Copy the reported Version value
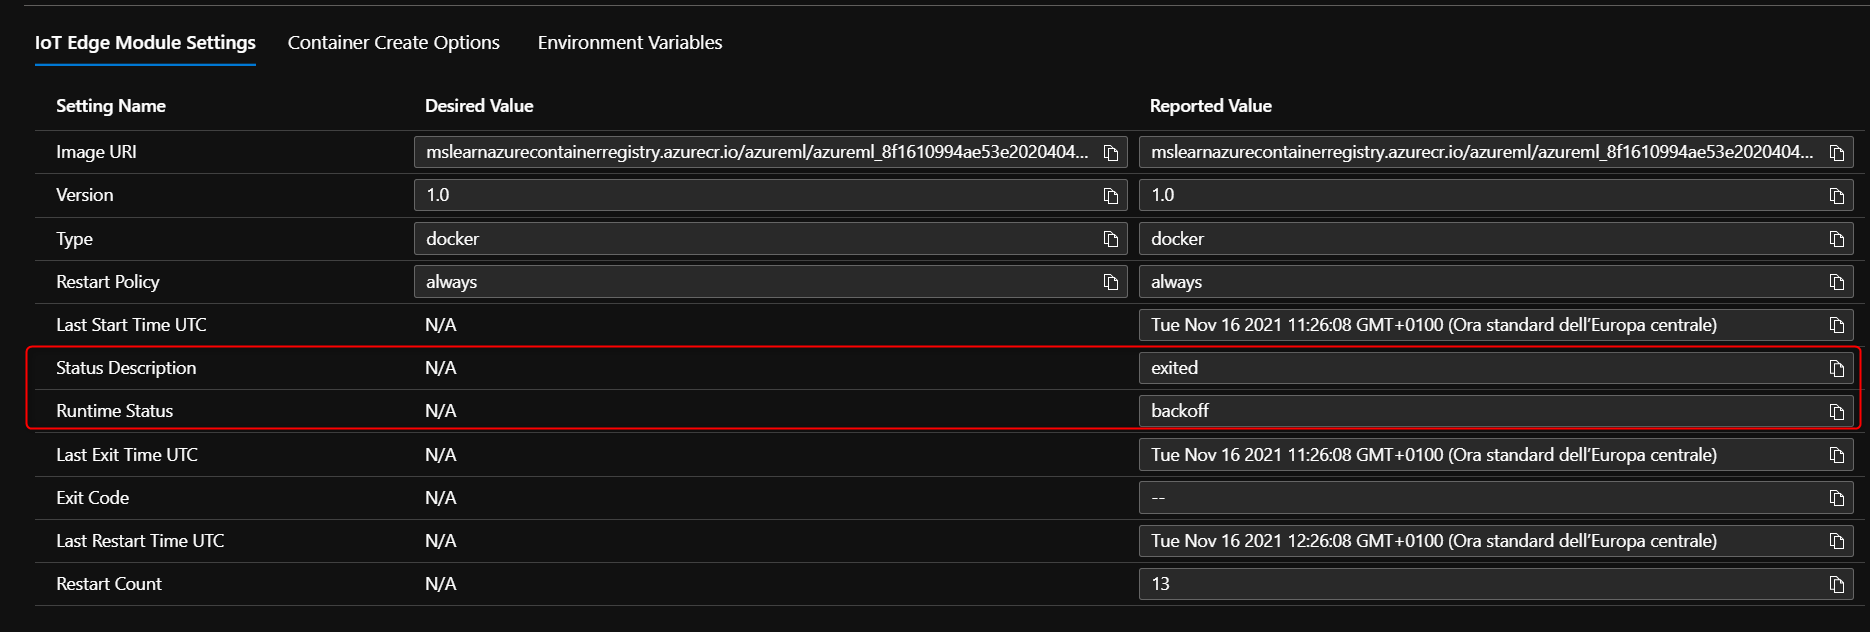This screenshot has height=632, width=1870. pos(1837,196)
